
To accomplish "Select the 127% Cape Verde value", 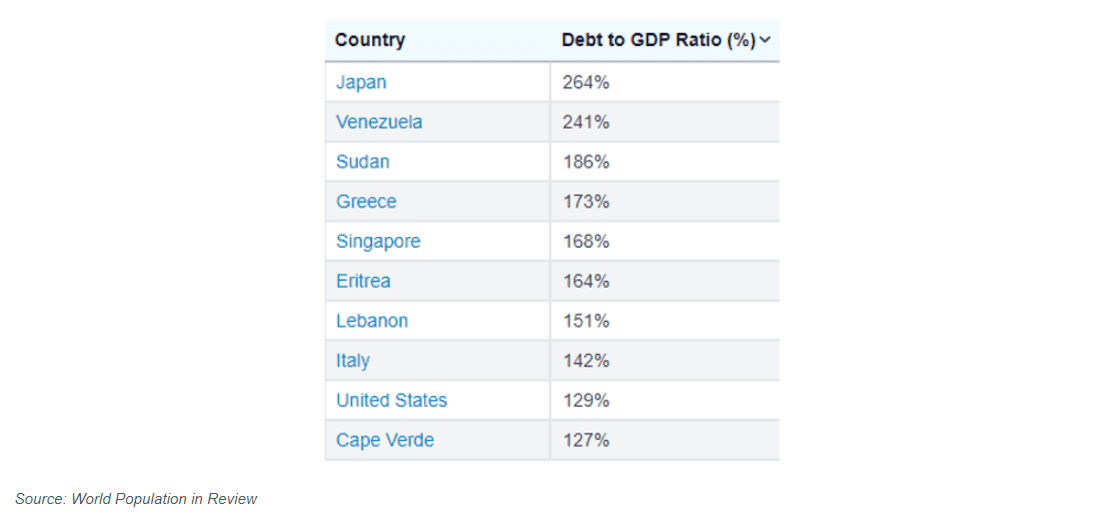I will click(x=586, y=440).
